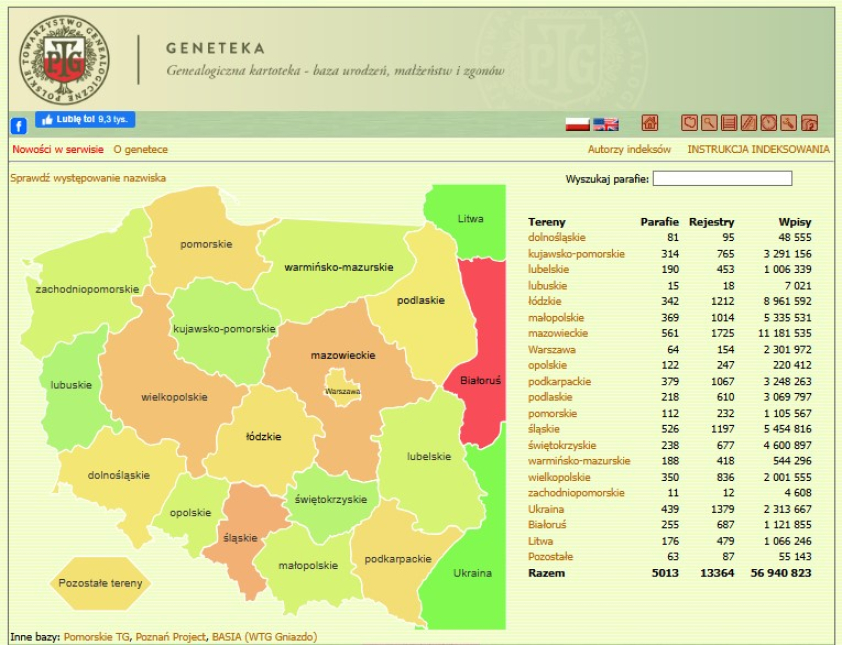Viewport: 842px width, 645px height.
Task: Open INSTRUKCJA INDEKSOWANIA page
Action: click(x=758, y=149)
